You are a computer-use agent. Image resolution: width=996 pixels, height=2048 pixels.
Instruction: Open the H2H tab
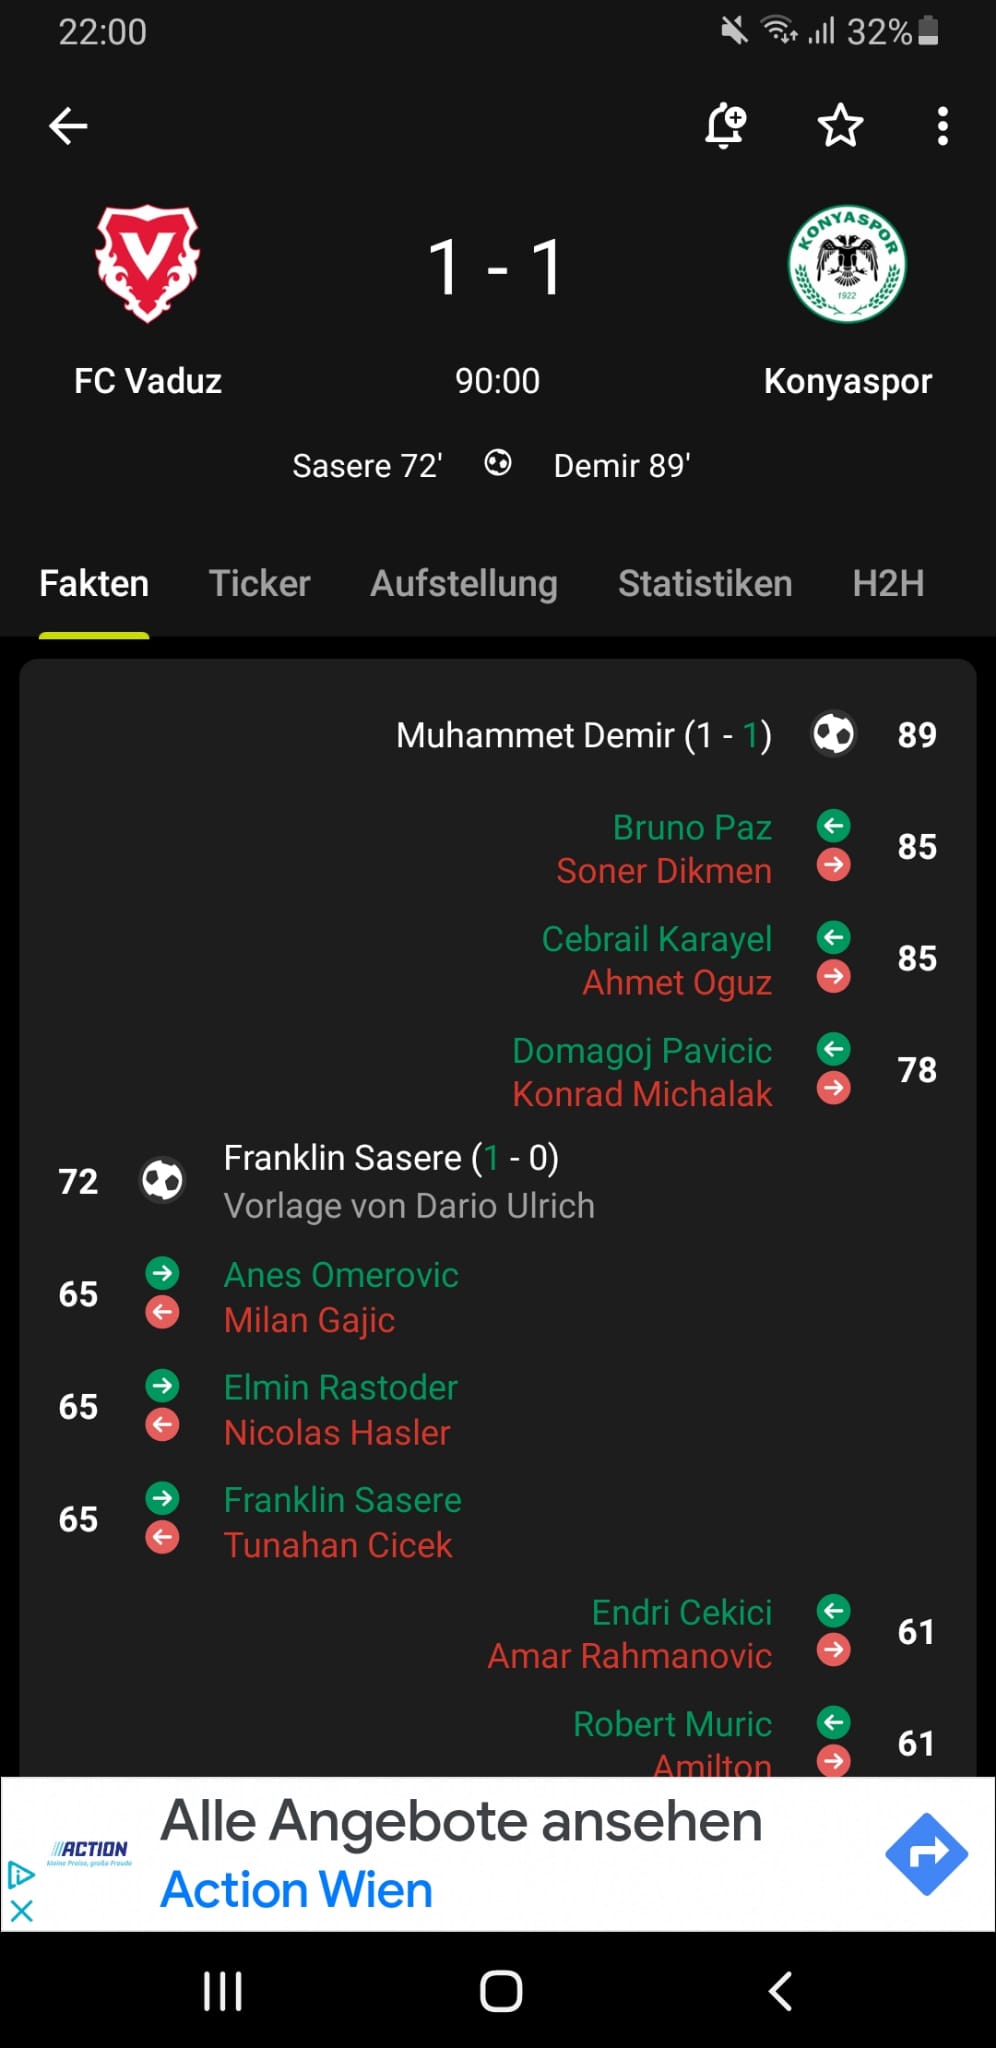point(888,583)
